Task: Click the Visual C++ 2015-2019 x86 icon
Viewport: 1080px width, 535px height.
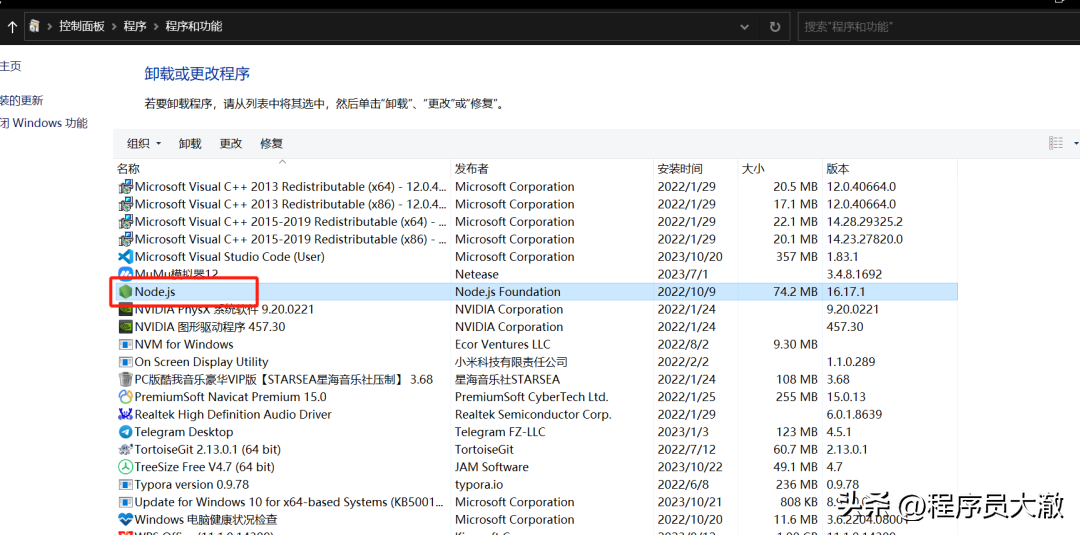Action: [125, 240]
